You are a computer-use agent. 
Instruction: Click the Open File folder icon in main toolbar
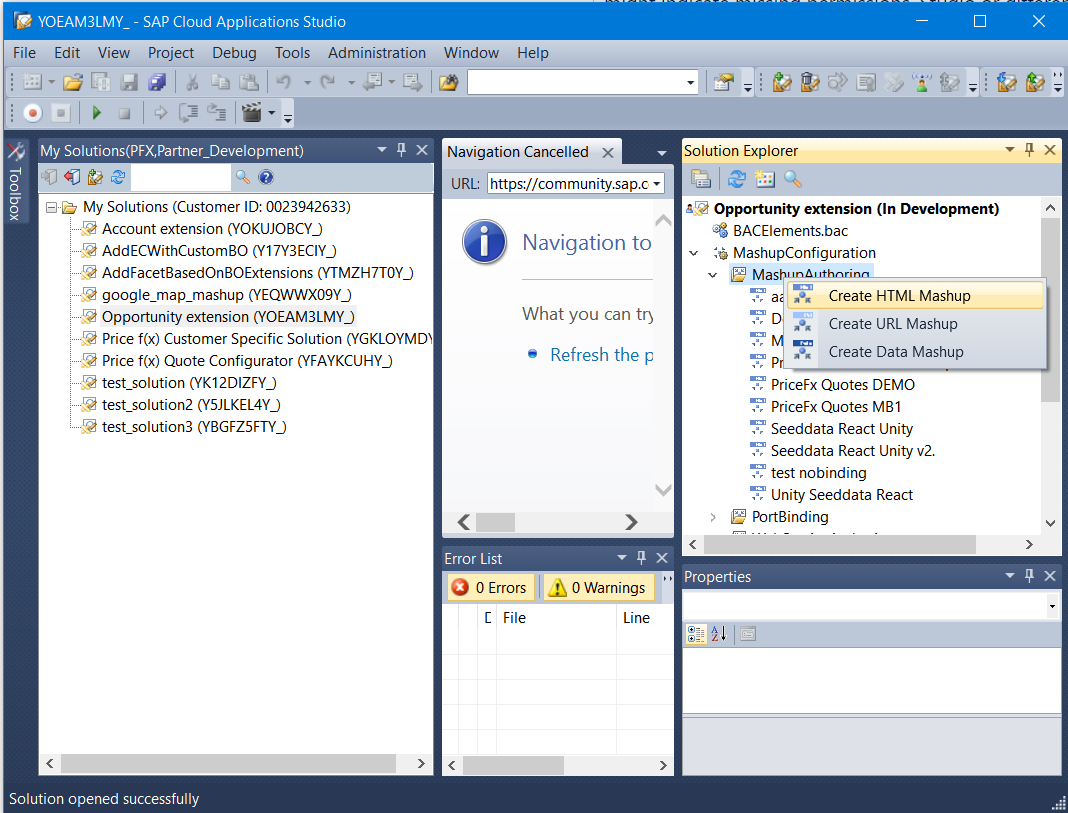click(x=73, y=82)
